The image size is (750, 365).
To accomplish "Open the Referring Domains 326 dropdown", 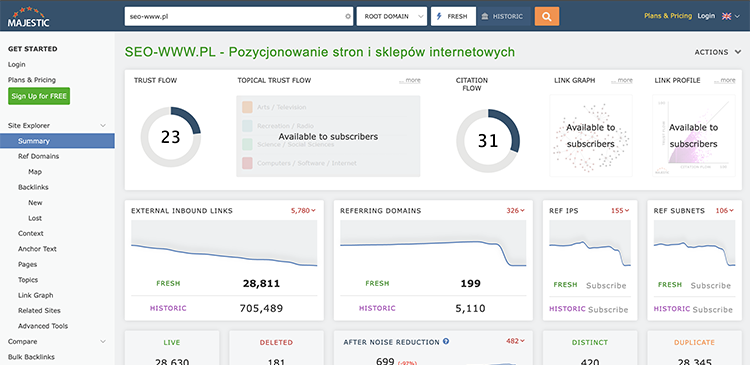I will (516, 210).
